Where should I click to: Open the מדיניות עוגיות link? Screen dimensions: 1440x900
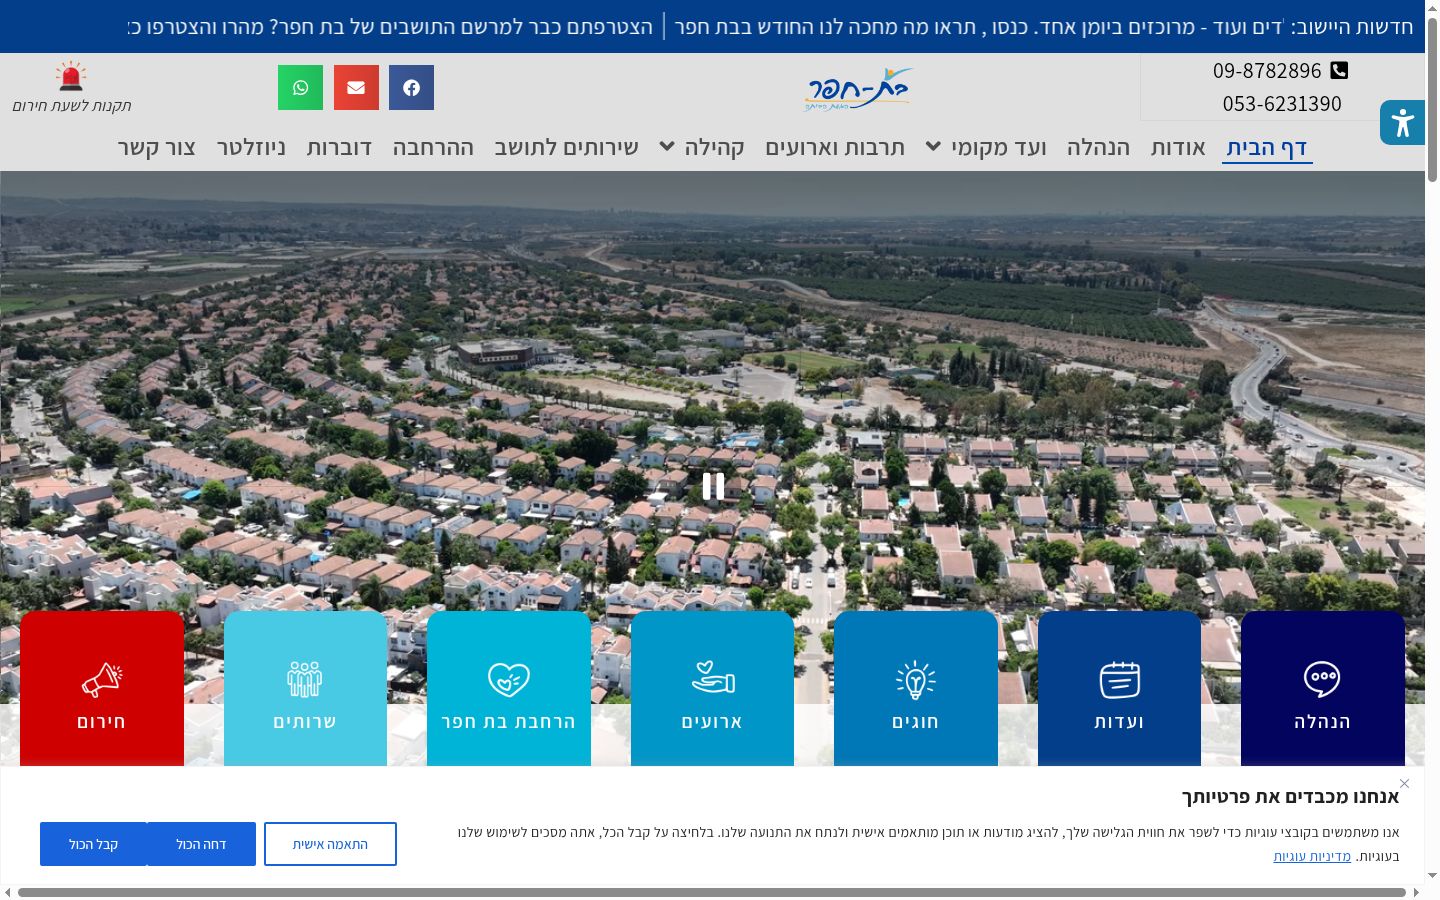pyautogui.click(x=1312, y=856)
